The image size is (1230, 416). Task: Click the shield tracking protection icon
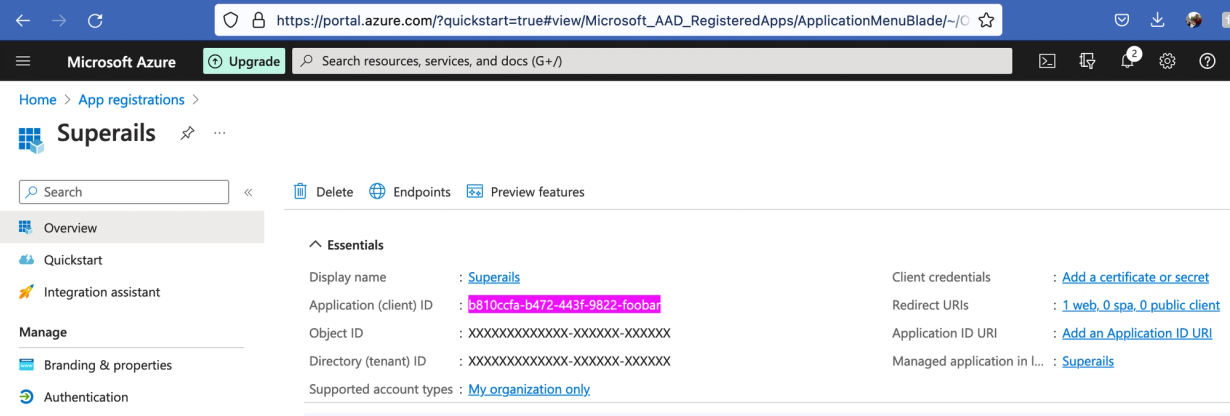(230, 20)
